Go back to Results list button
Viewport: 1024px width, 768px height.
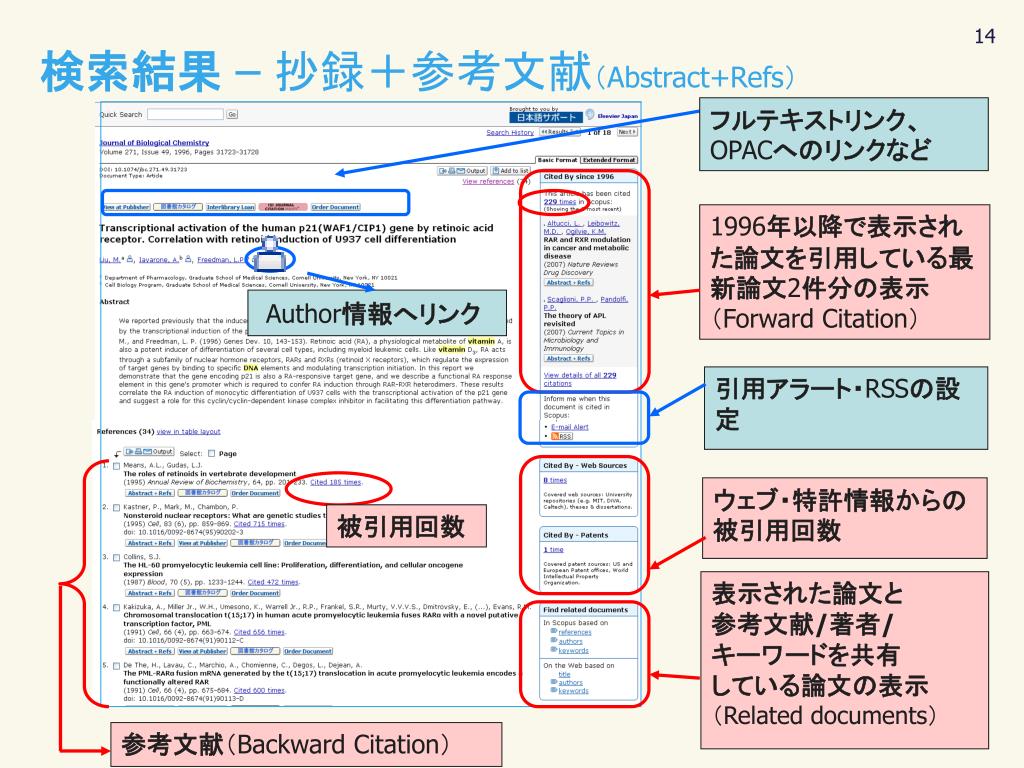560,132
